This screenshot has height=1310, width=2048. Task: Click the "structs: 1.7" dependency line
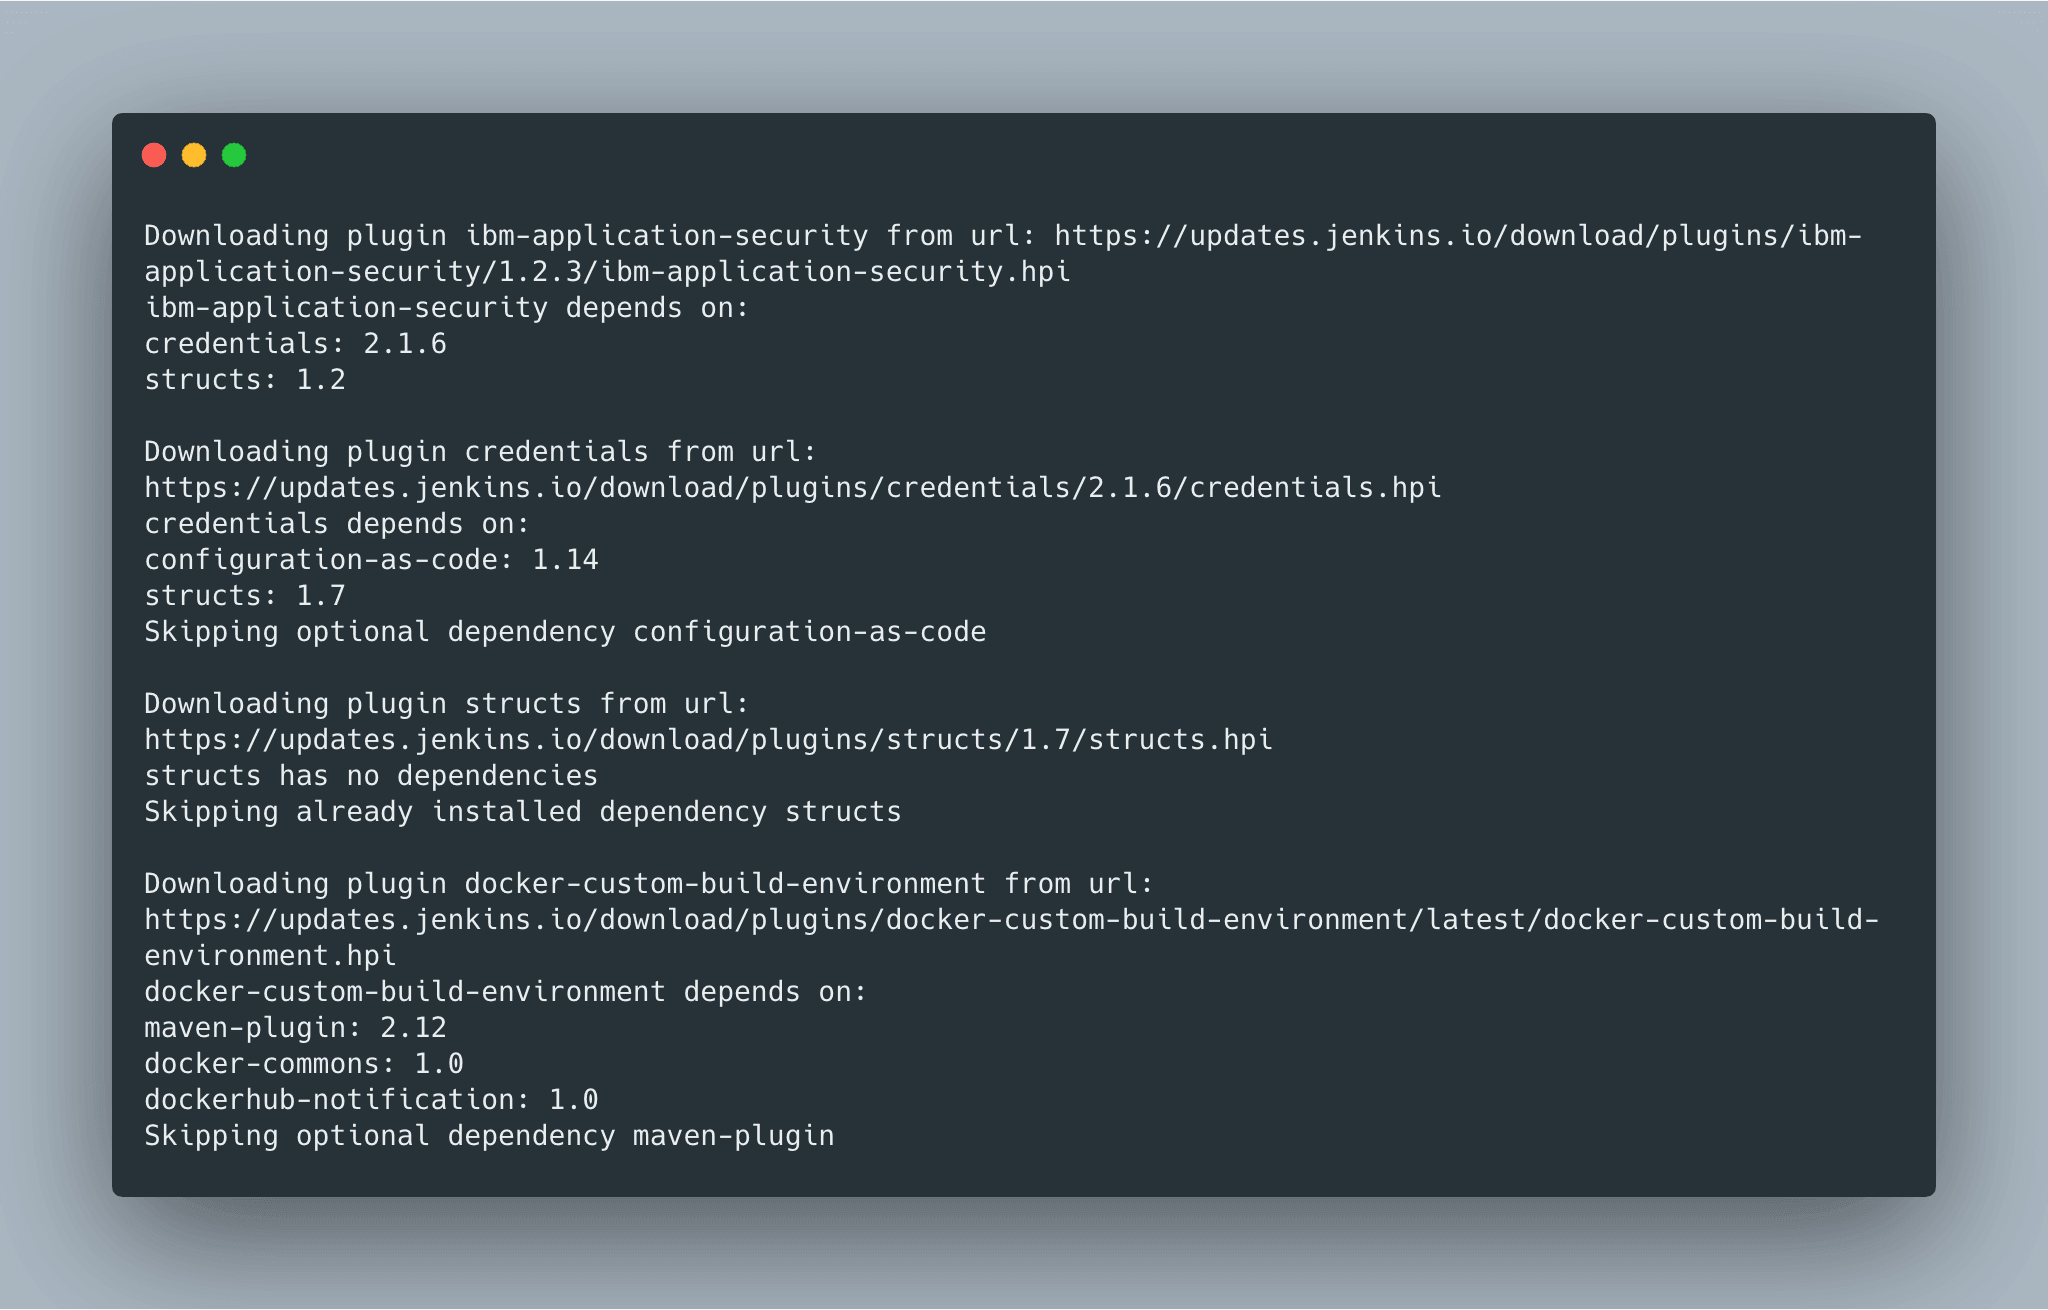(245, 596)
